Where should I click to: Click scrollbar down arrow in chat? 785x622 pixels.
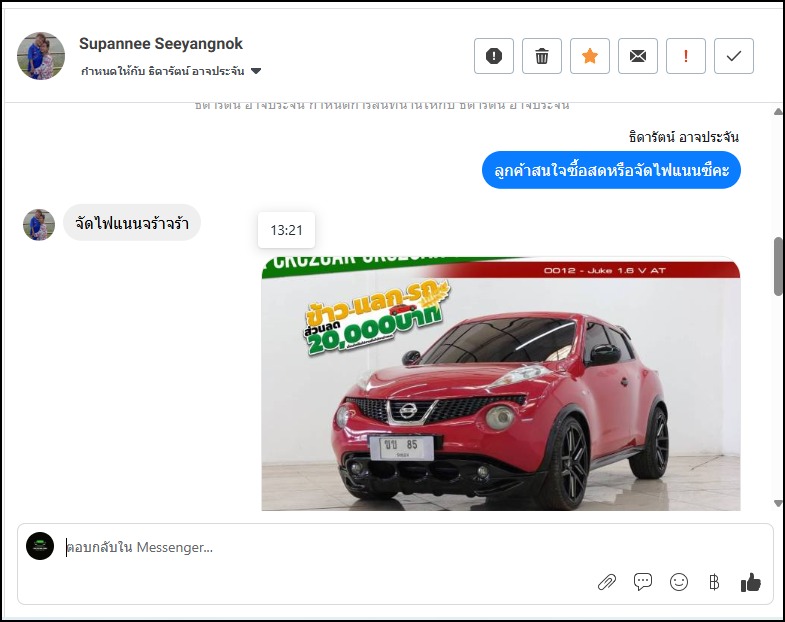(778, 503)
